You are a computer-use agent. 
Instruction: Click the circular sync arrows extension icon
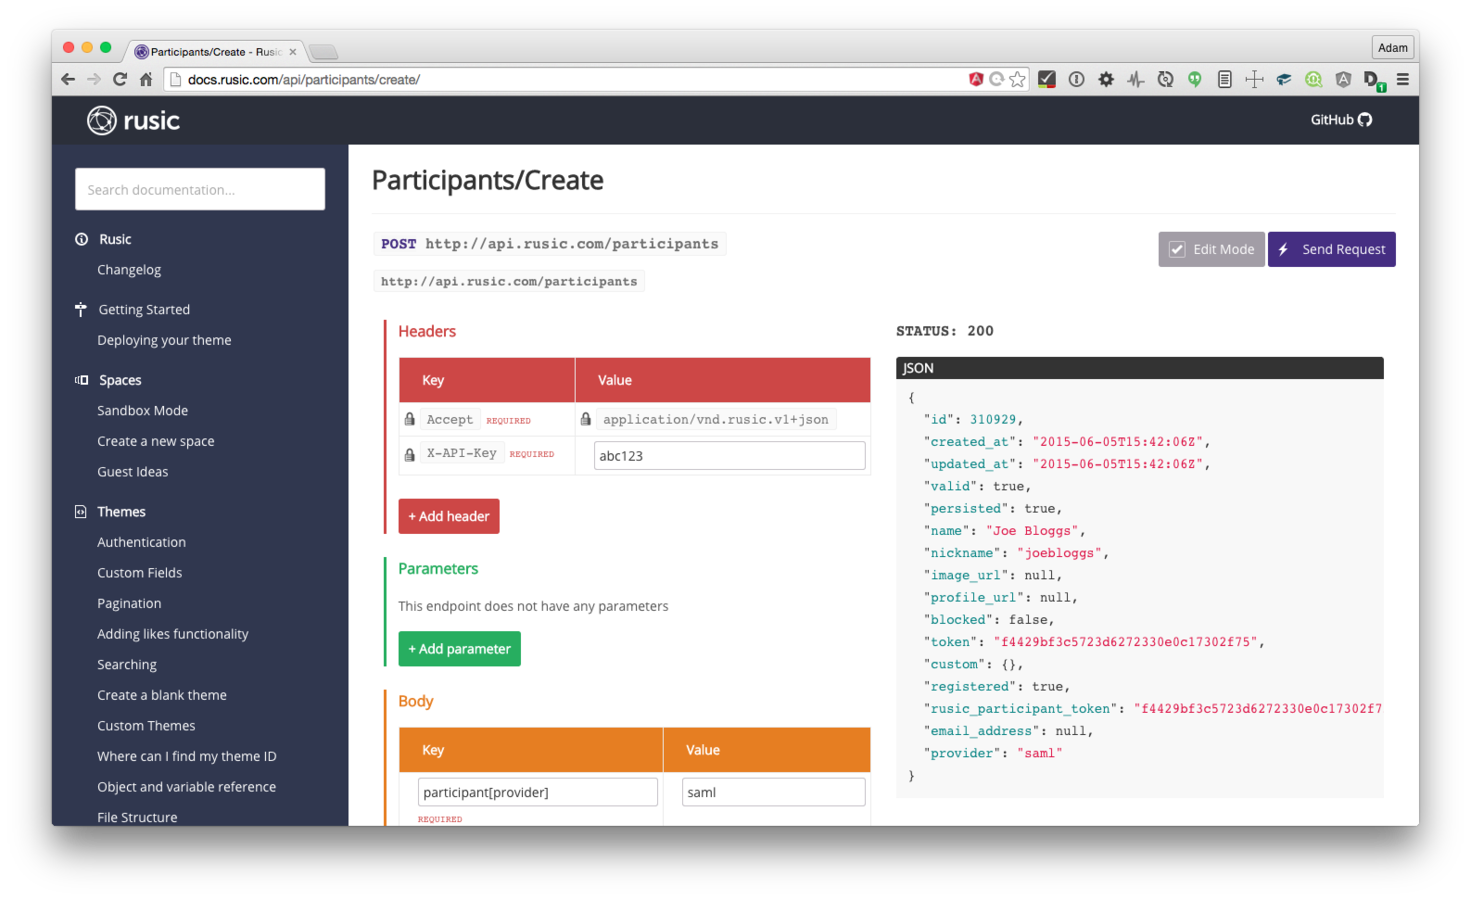click(x=1165, y=79)
